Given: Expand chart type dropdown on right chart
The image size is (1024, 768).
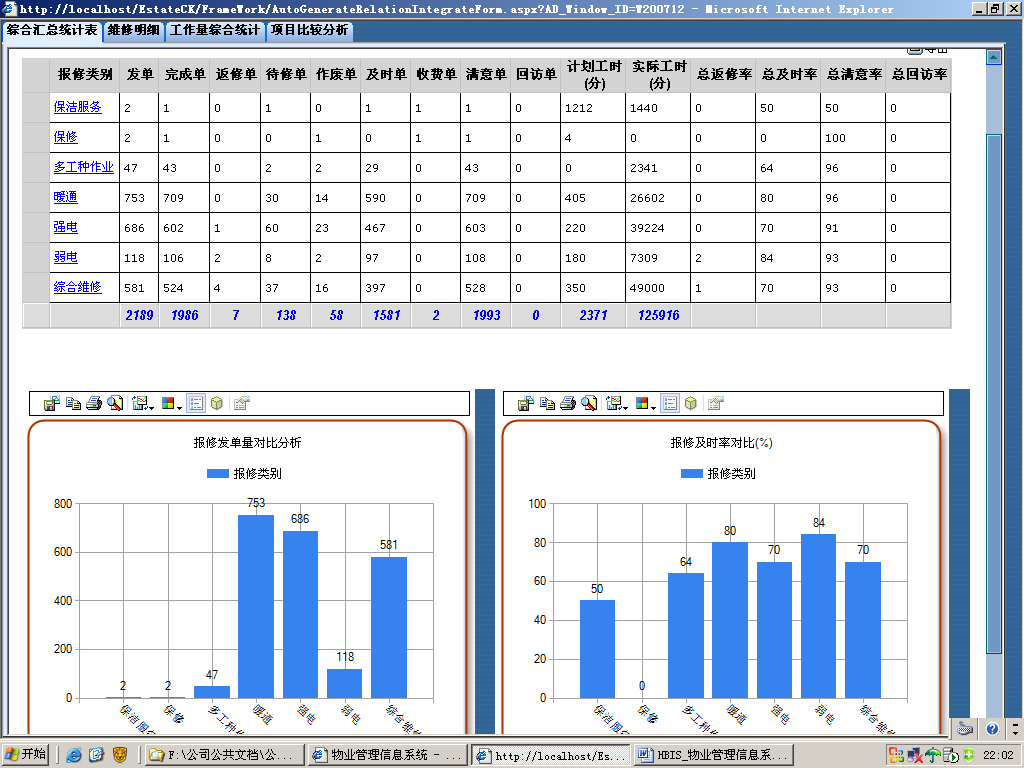Looking at the screenshot, I should tap(616, 403).
